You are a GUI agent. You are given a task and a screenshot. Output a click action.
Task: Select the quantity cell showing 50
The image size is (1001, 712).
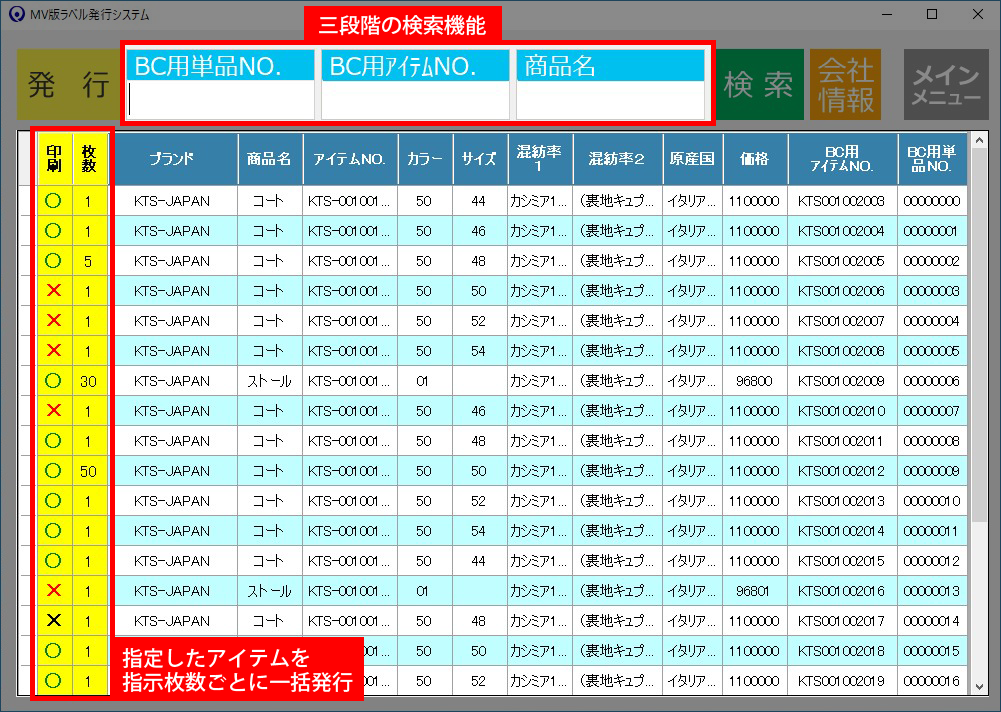(x=89, y=471)
